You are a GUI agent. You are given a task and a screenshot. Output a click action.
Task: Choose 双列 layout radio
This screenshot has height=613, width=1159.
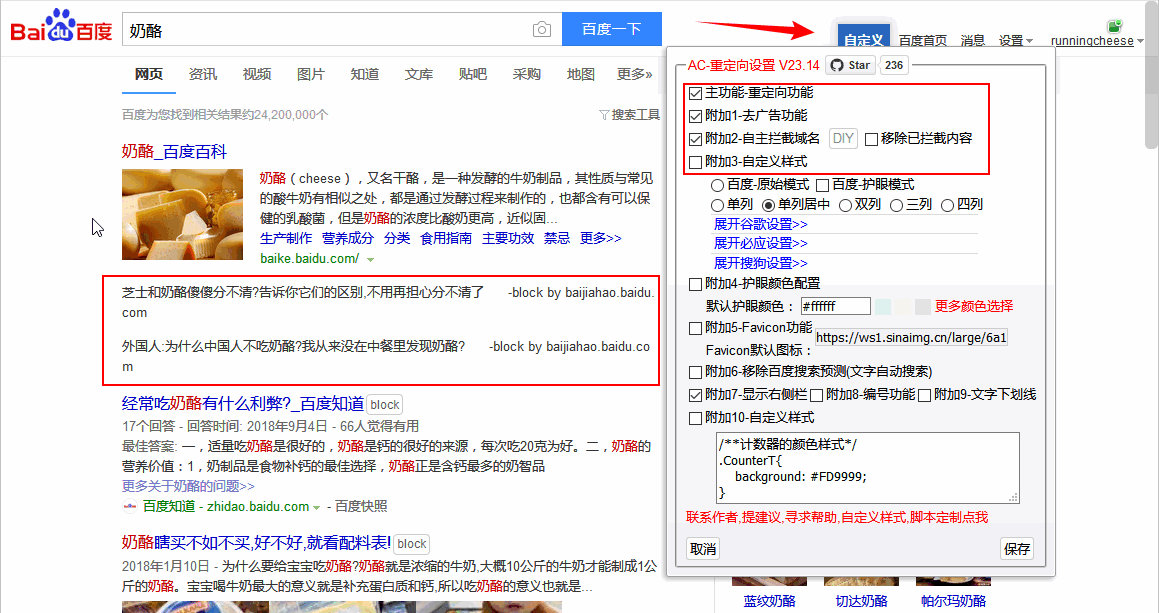[846, 205]
